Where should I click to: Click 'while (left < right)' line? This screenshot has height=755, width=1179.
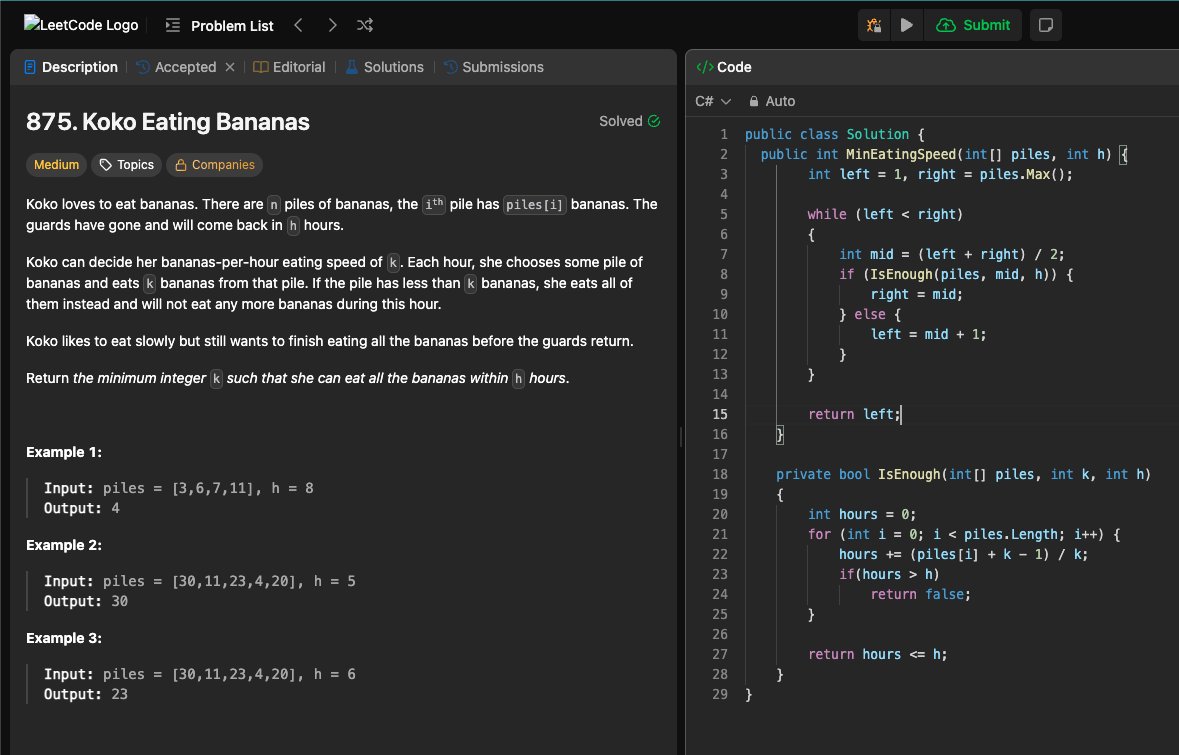(x=885, y=214)
